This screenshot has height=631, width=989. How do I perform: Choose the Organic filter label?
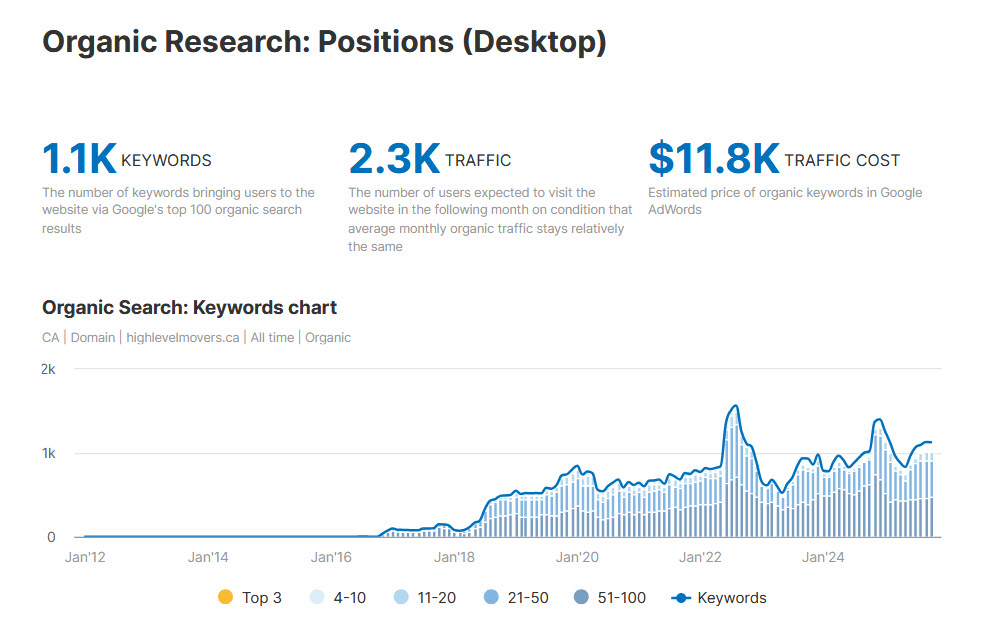coord(328,338)
